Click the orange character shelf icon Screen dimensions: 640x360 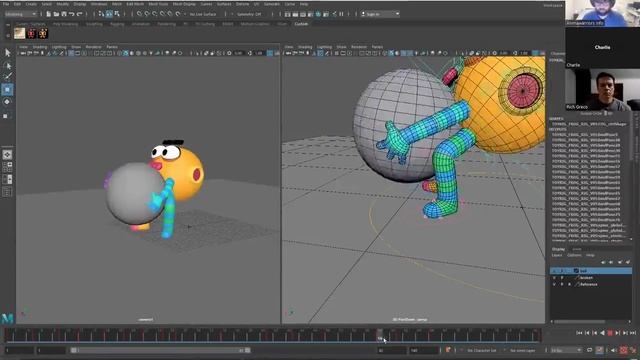pyautogui.click(x=43, y=33)
